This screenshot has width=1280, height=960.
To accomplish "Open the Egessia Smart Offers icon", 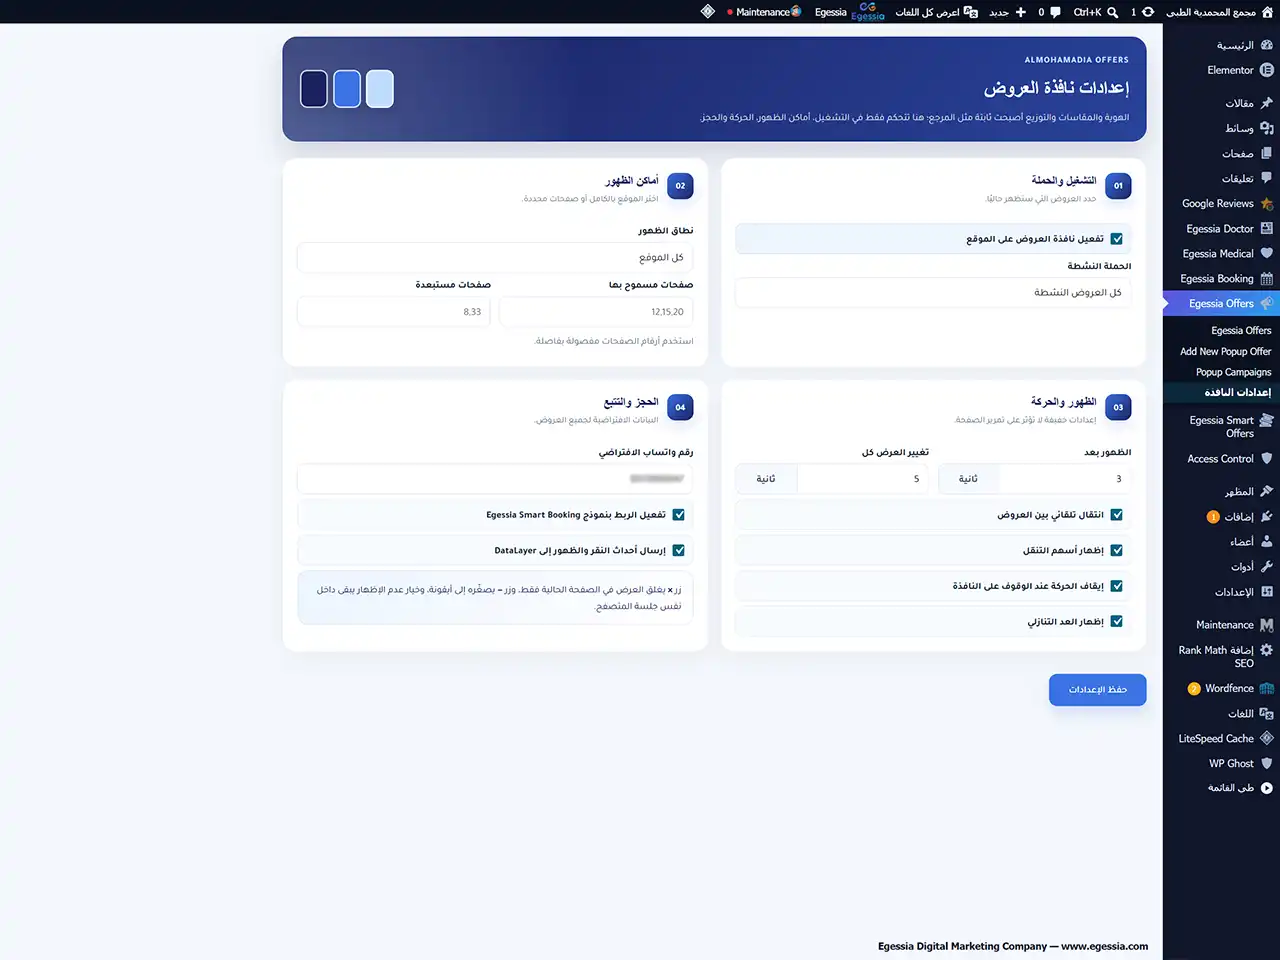I will 1267,420.
